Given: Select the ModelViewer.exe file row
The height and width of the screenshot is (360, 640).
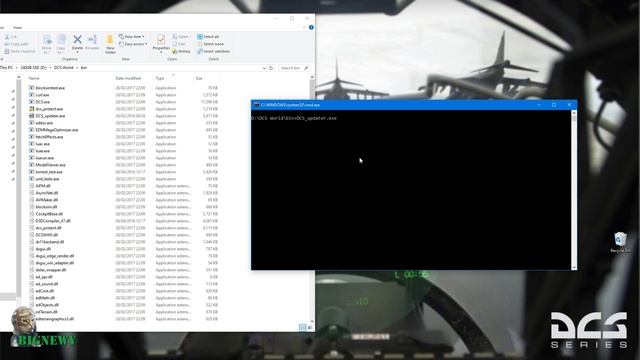Looking at the screenshot, I should point(123,165).
